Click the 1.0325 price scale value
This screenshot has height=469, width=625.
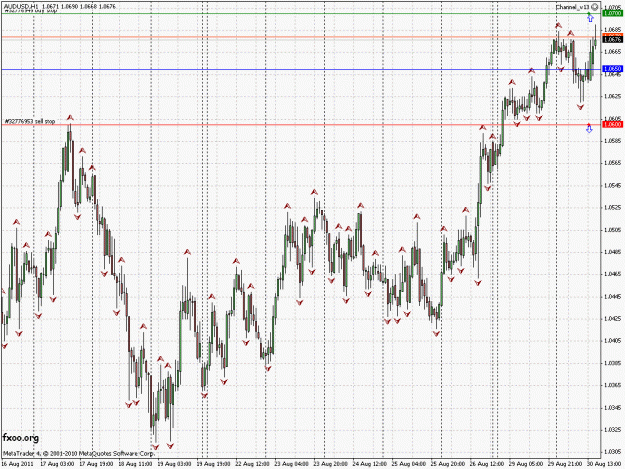pos(613,430)
